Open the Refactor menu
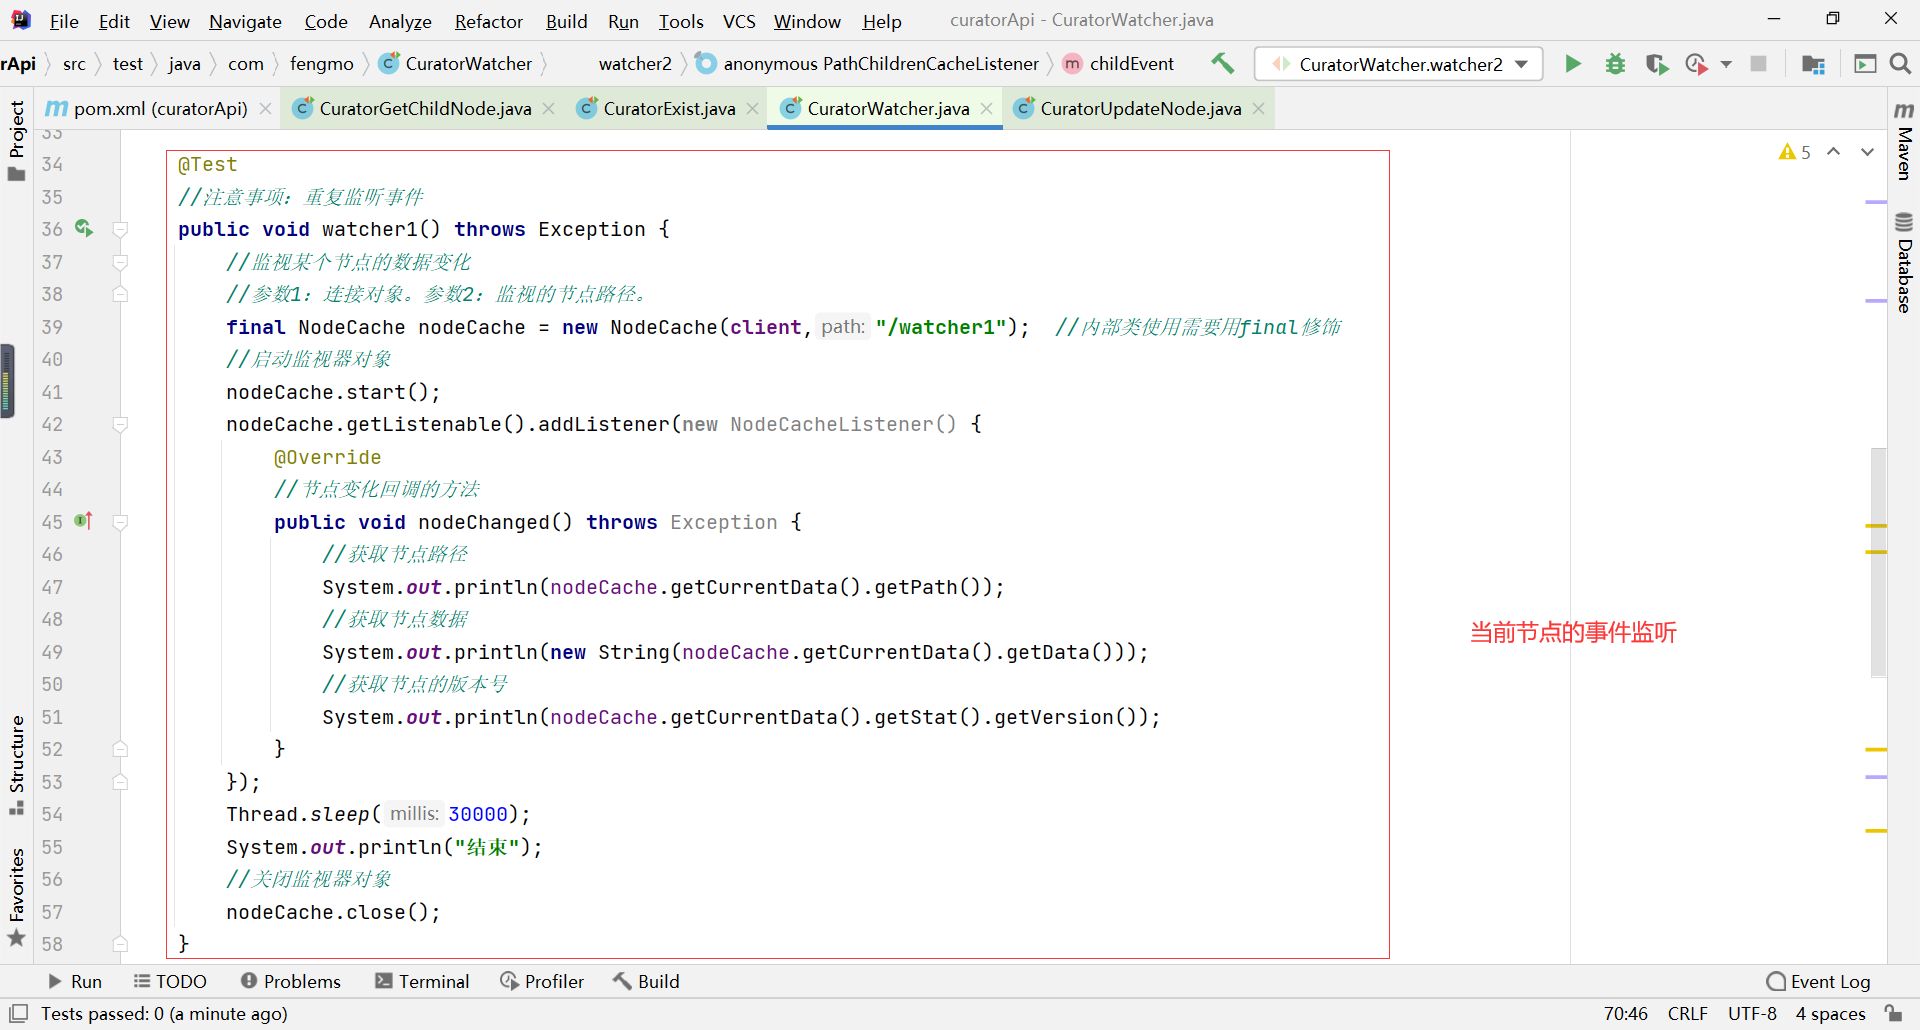This screenshot has width=1920, height=1030. (488, 21)
